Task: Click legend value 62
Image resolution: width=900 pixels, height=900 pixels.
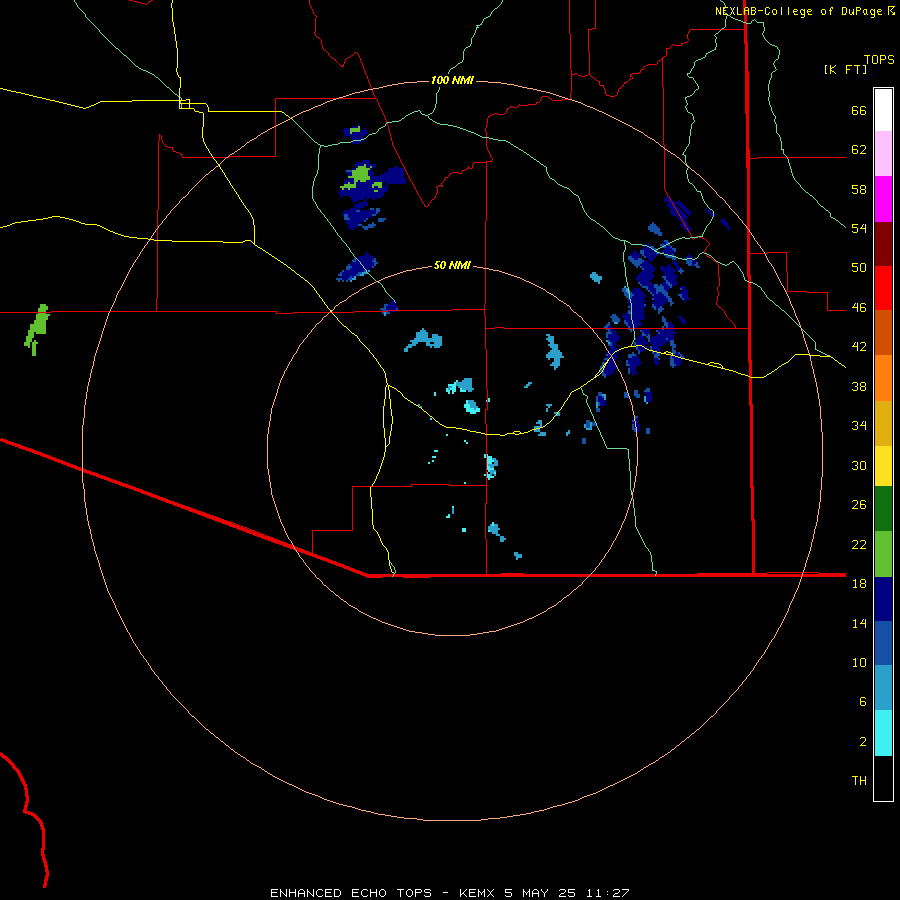Action: point(859,150)
